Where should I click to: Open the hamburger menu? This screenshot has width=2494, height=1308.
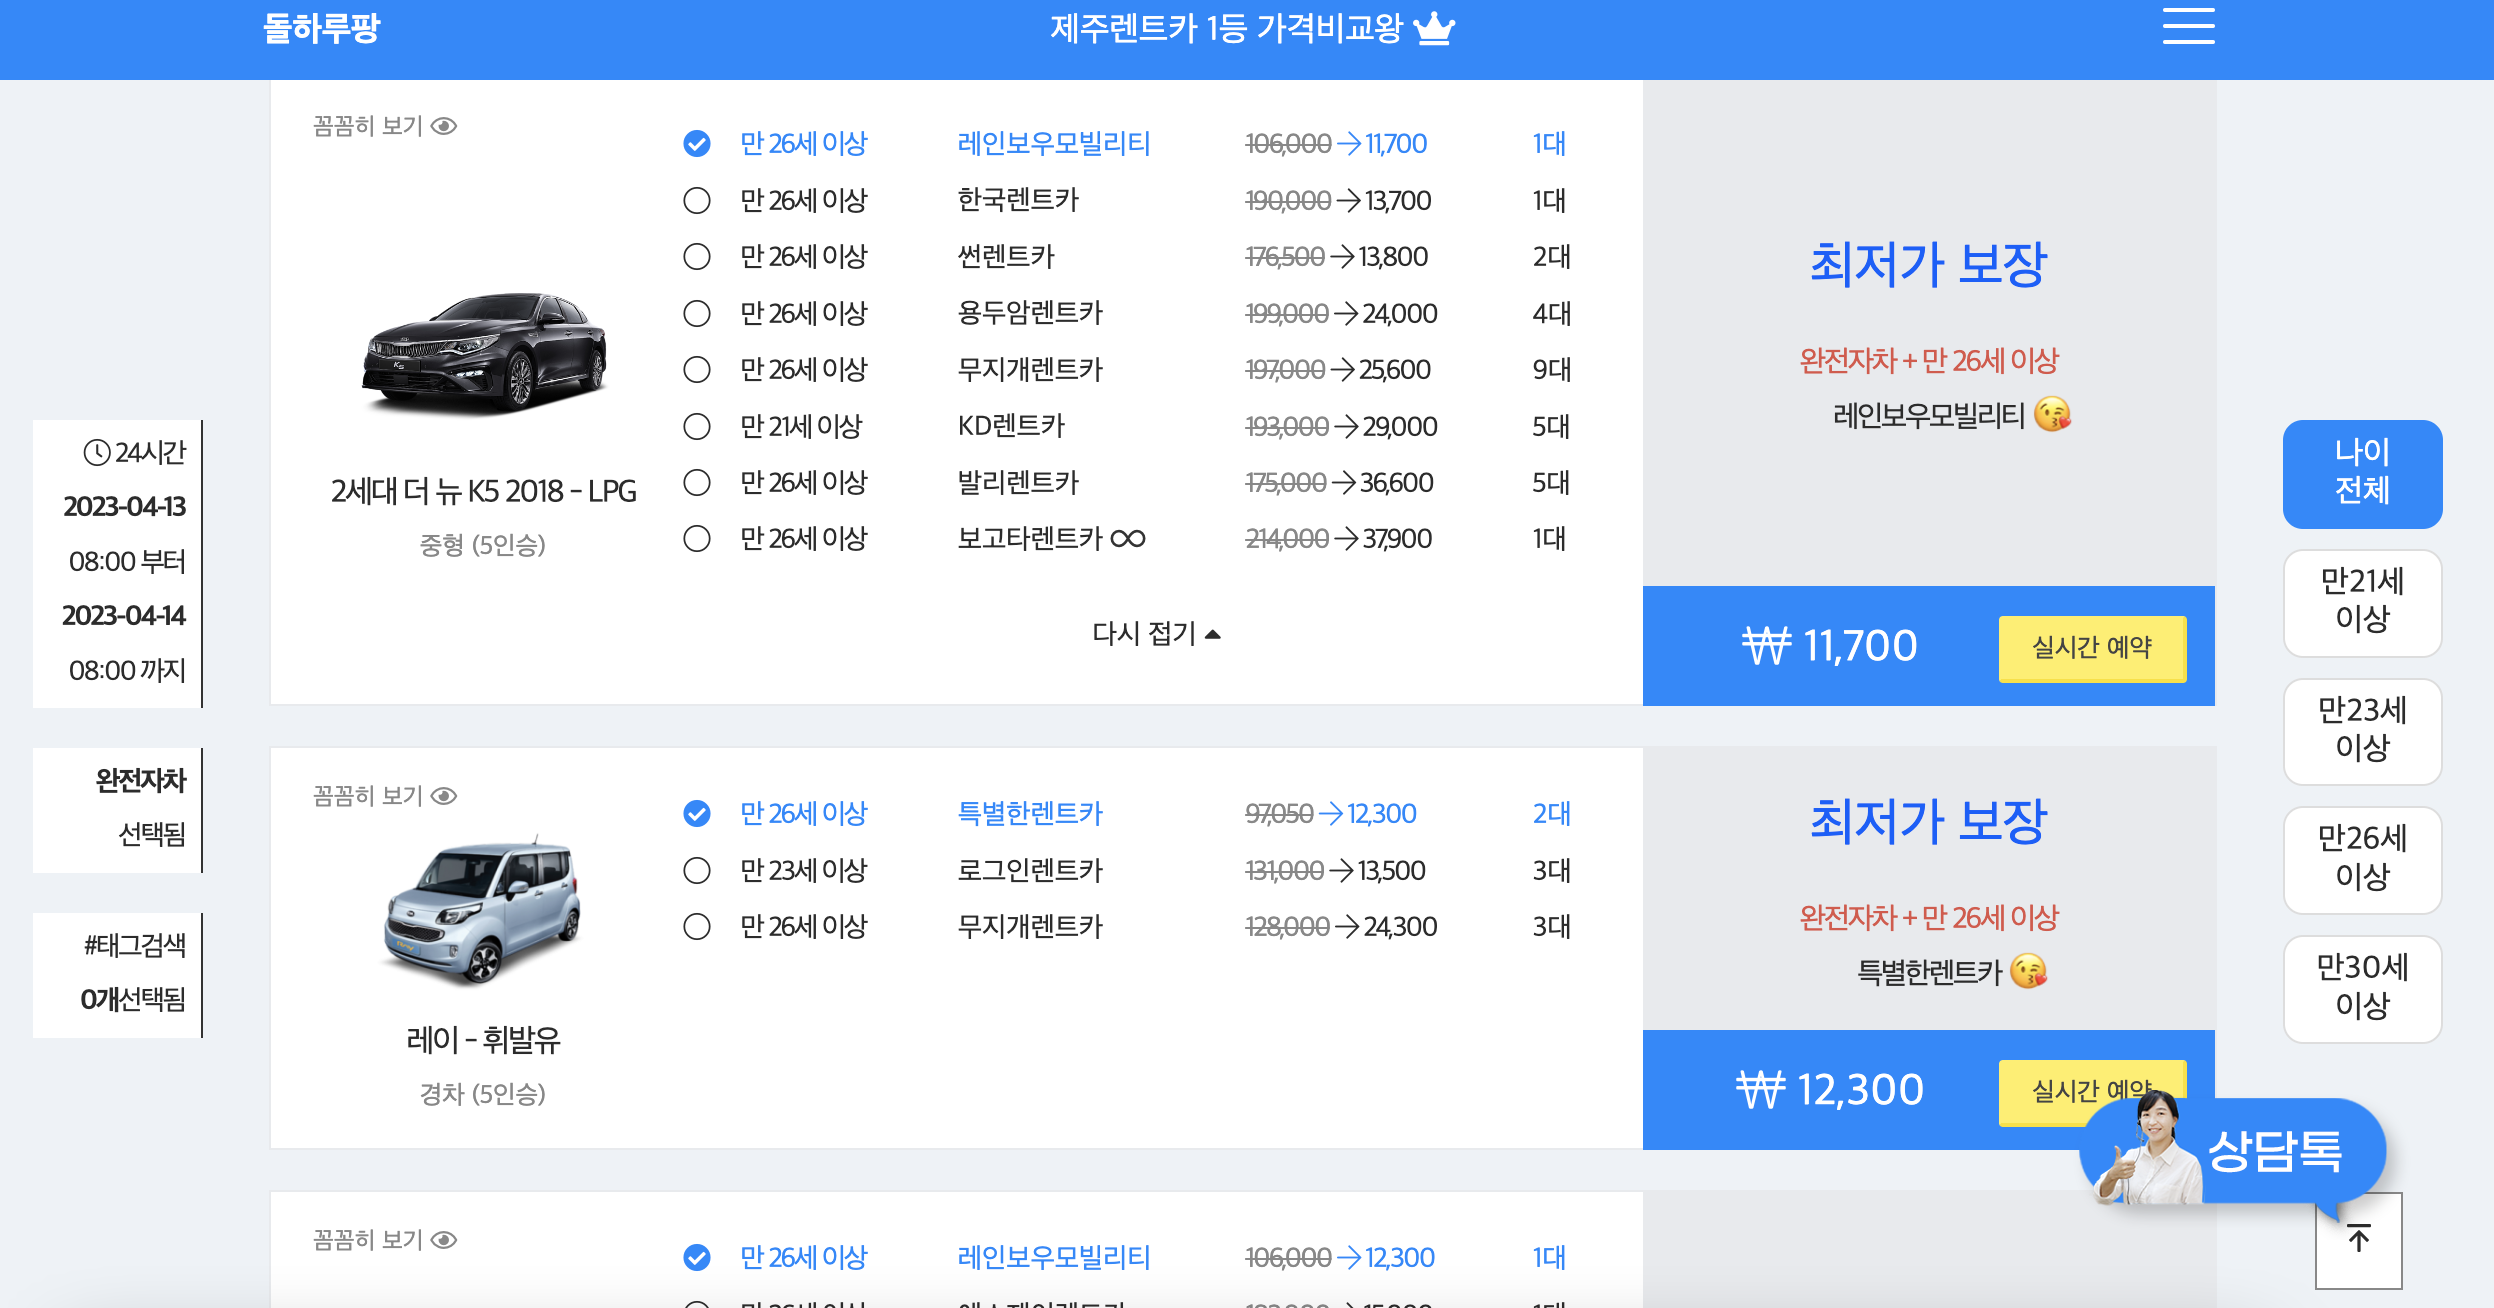pos(2189,28)
